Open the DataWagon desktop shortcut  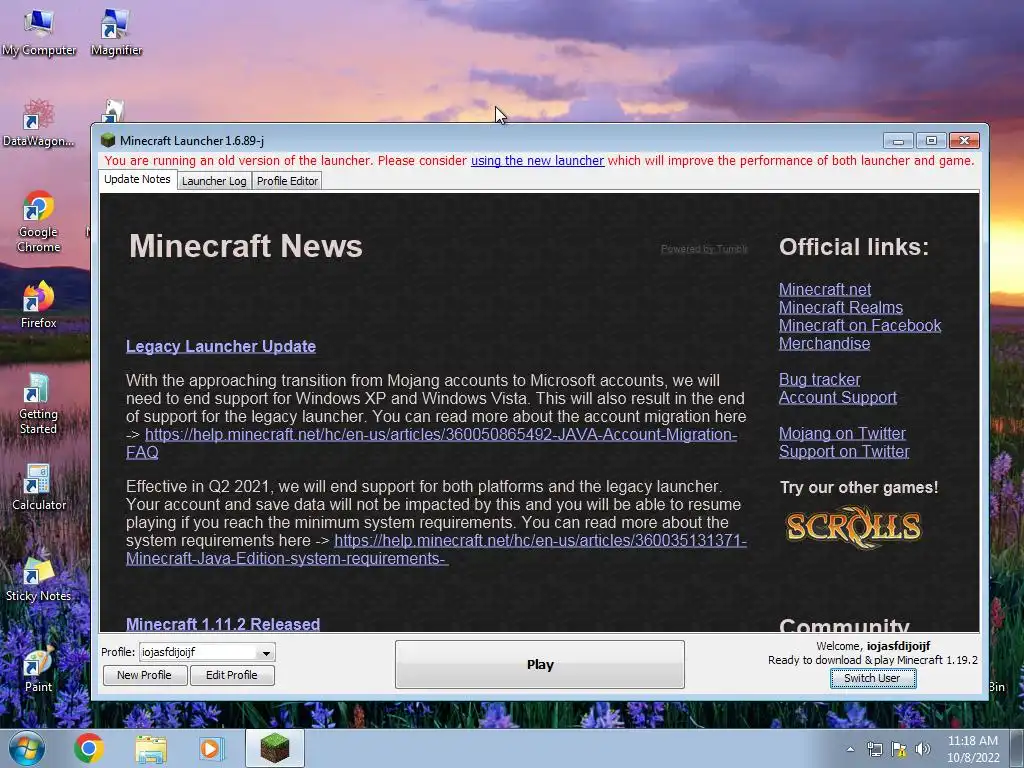click(39, 123)
